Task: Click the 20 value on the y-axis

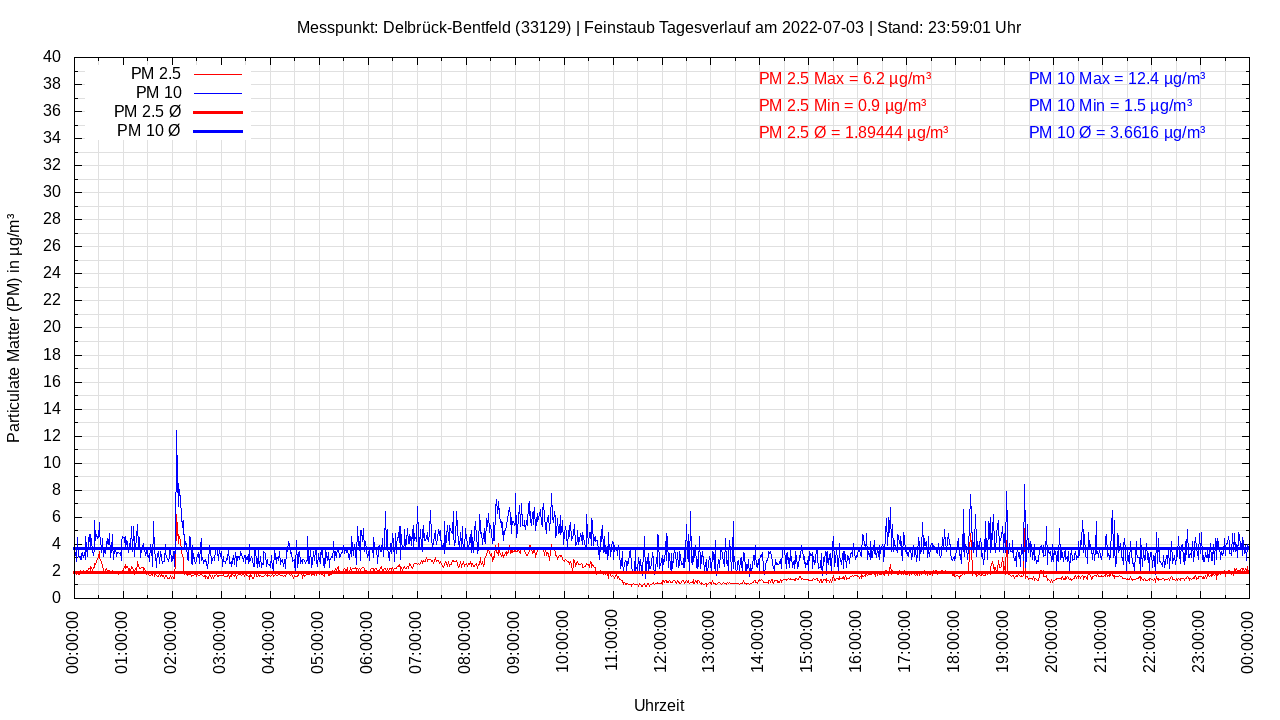Action: pos(51,327)
